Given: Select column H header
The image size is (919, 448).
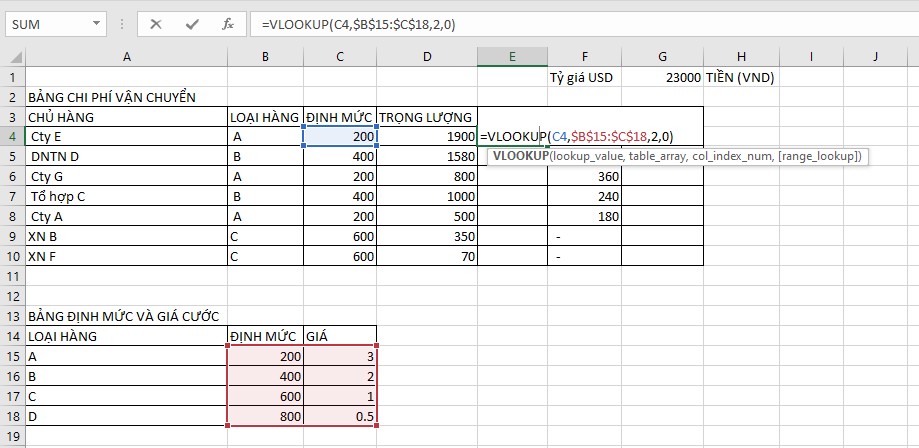Looking at the screenshot, I should coord(741,57).
